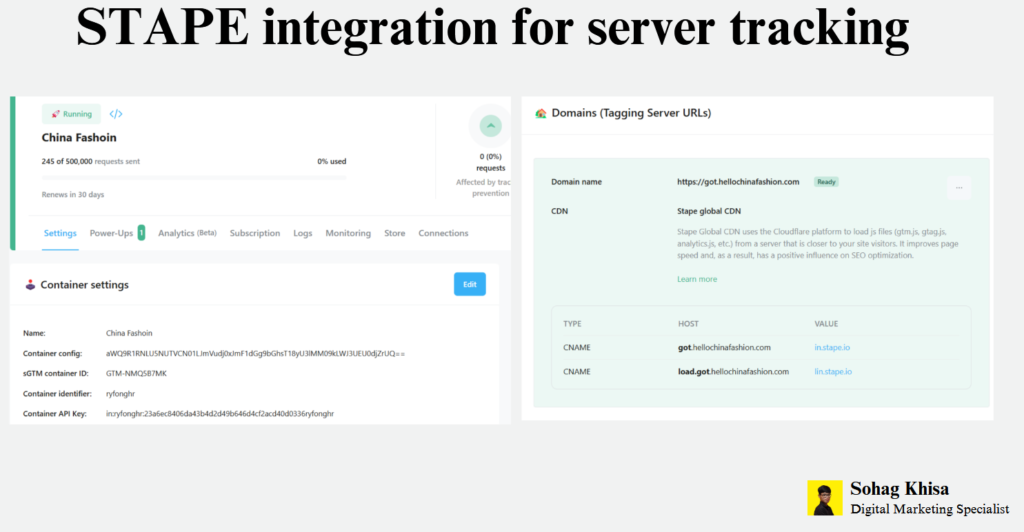Image resolution: width=1024 pixels, height=532 pixels.
Task: Open the domain three-dot options menu
Action: pos(959,188)
